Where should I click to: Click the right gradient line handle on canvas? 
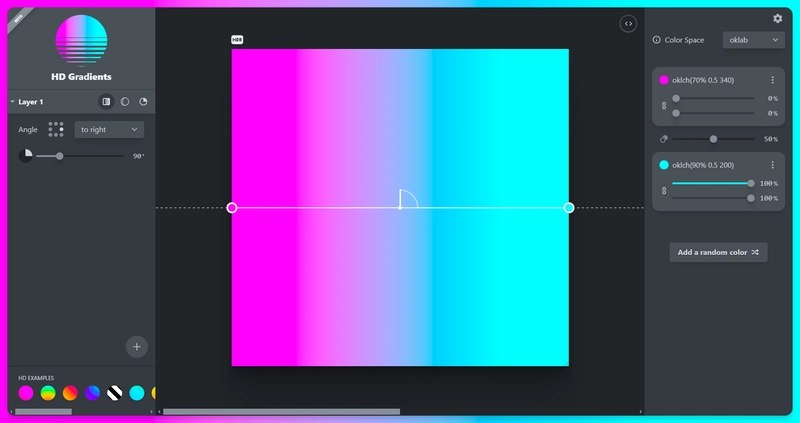(569, 208)
